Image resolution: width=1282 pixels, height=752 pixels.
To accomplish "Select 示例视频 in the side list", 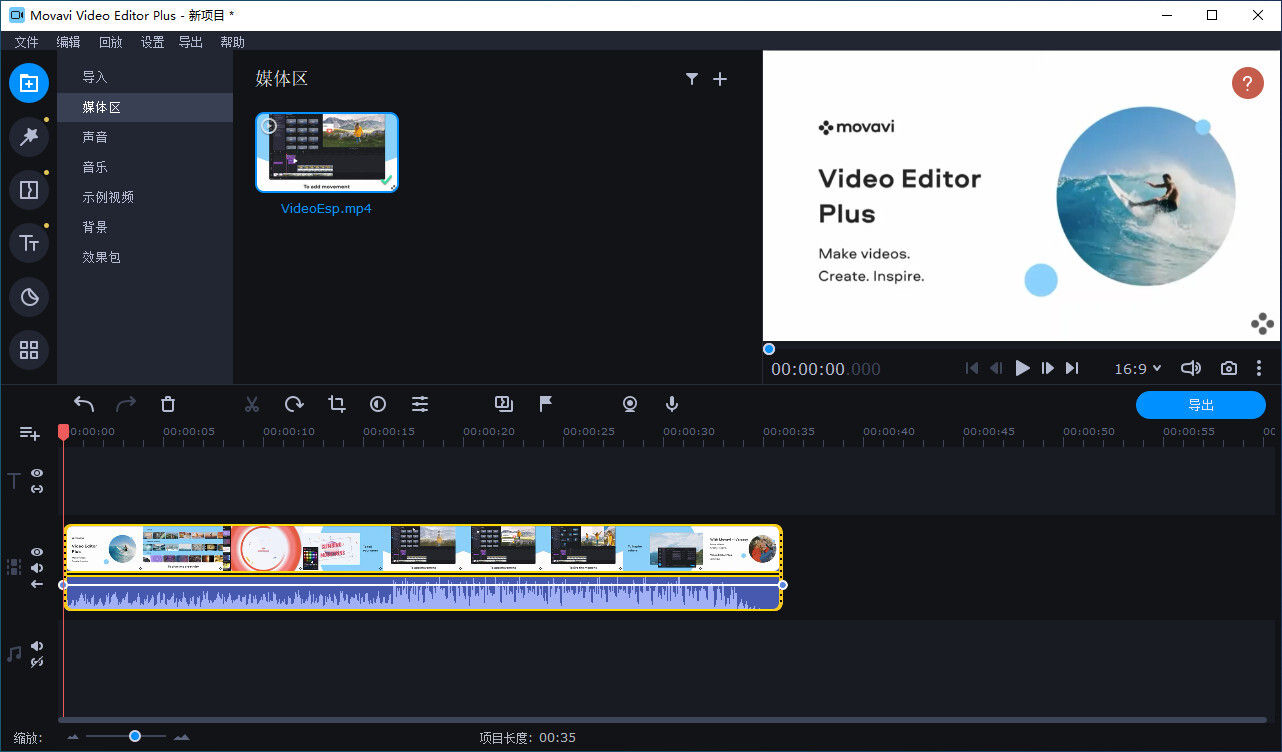I will (145, 197).
